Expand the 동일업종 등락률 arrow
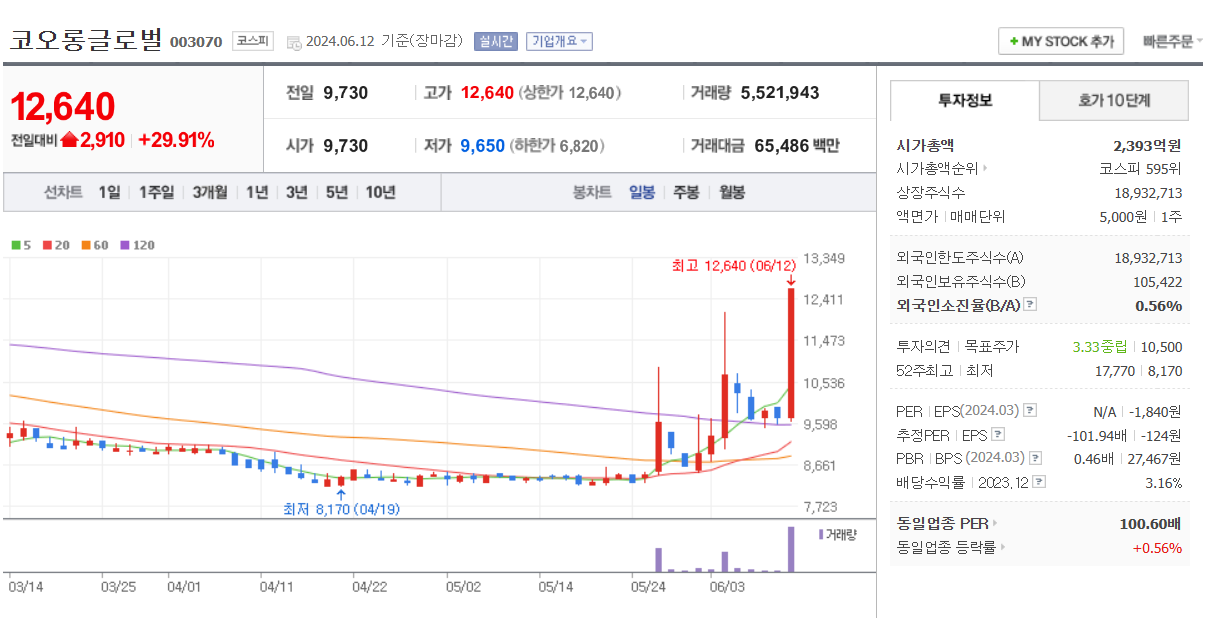The height and width of the screenshot is (618, 1206). pyautogui.click(x=1003, y=547)
